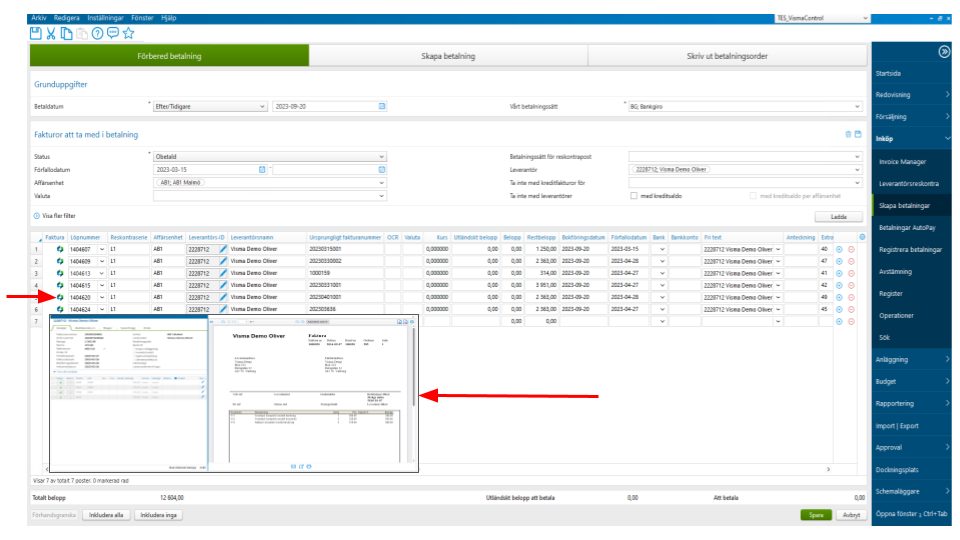The height and width of the screenshot is (540, 960).
Task: Click red remove-row icon for row 1404624
Action: (851, 309)
